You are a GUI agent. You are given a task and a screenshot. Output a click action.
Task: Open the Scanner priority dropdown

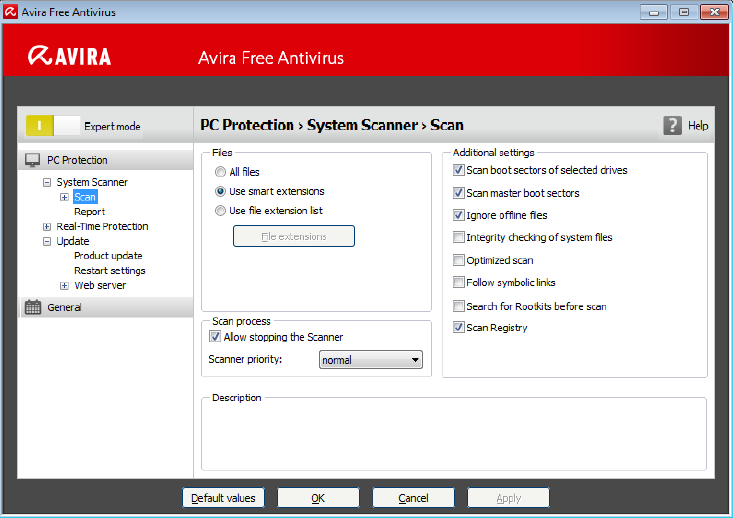pyautogui.click(x=371, y=360)
